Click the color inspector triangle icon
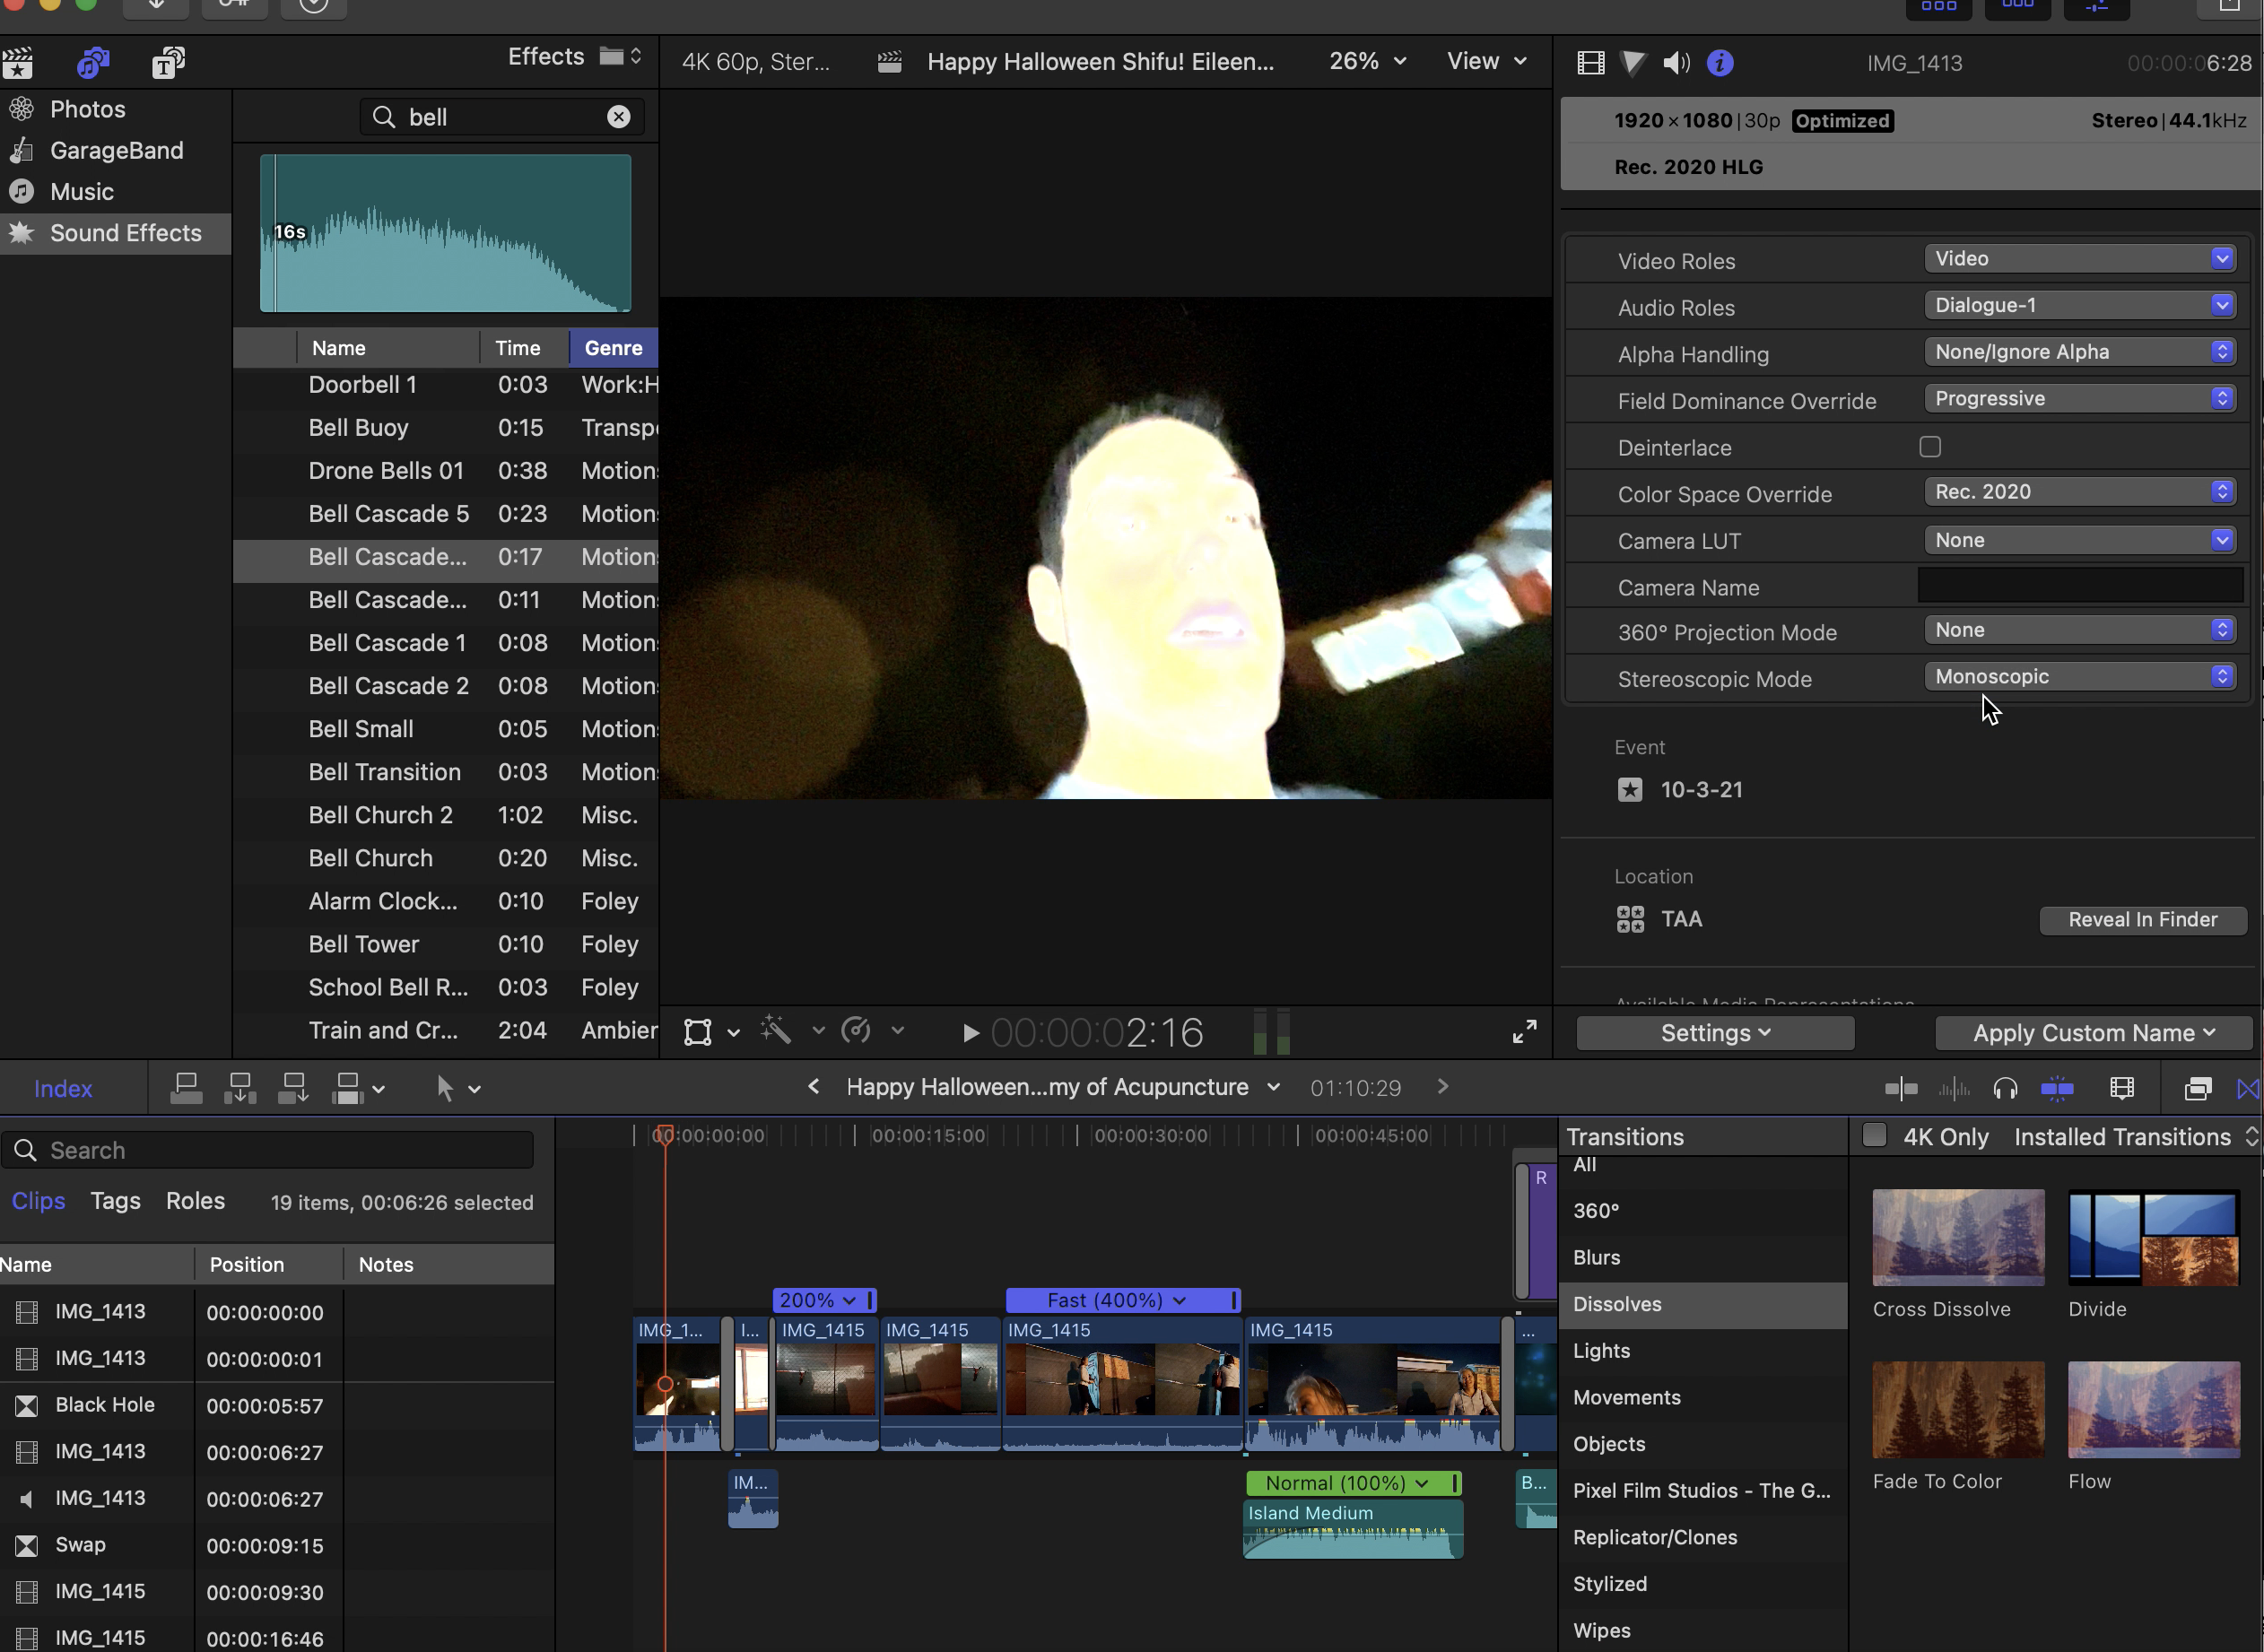Viewport: 2264px width, 1652px height. click(1633, 63)
